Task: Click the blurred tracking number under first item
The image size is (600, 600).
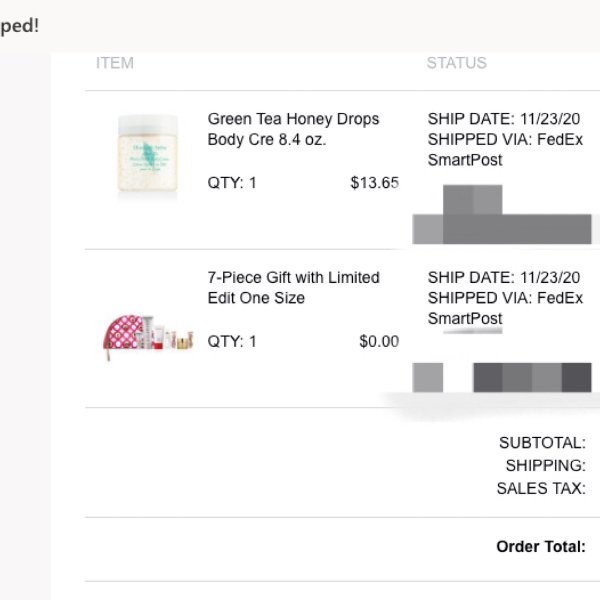Action: pos(502,214)
